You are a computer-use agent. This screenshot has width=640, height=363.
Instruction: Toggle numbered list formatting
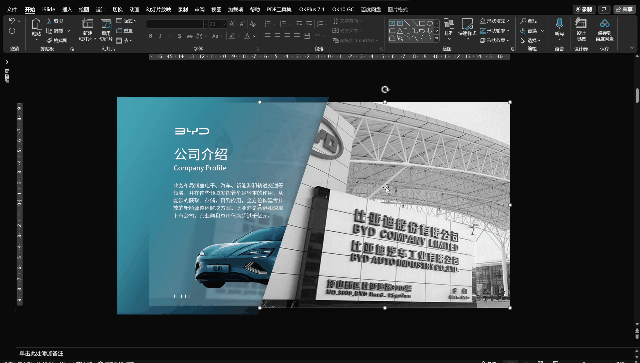(x=282, y=24)
